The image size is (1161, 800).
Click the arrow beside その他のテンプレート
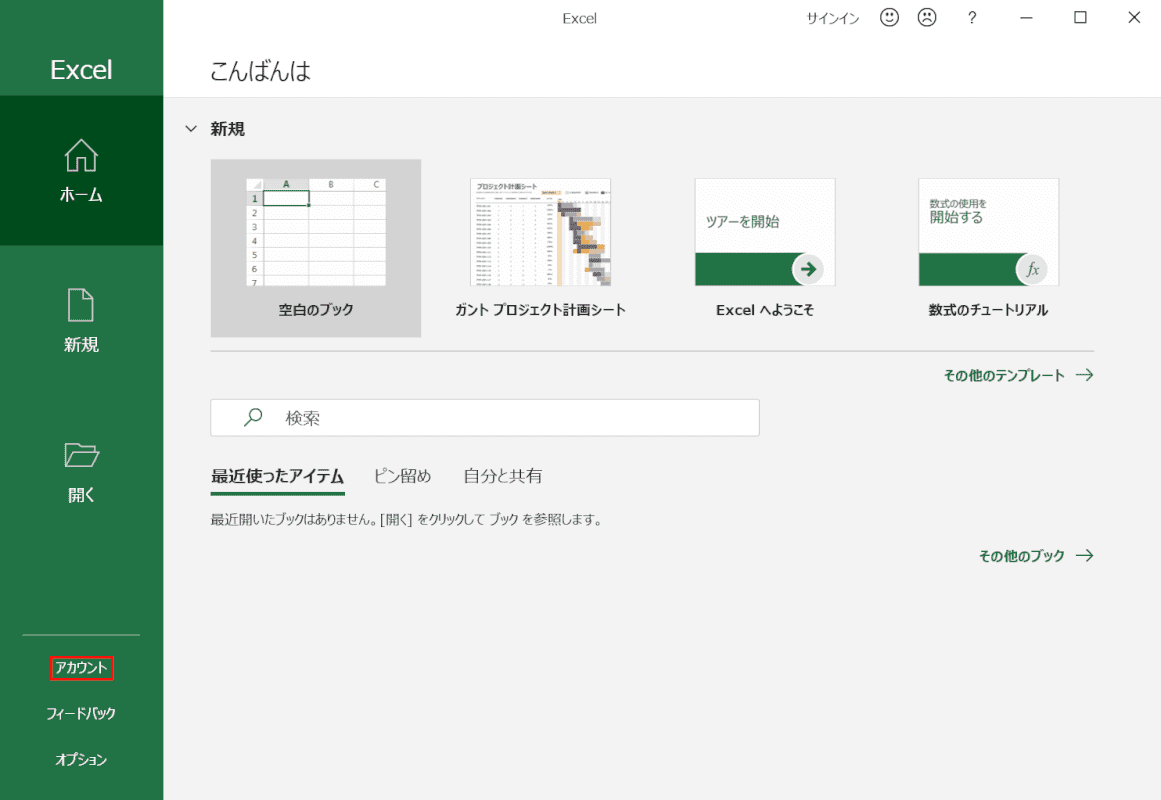(x=1085, y=375)
